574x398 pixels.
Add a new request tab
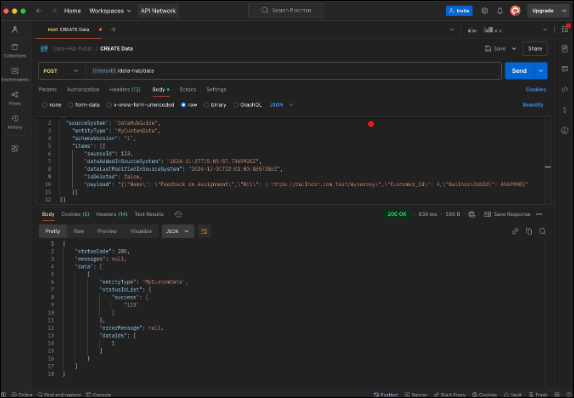(x=113, y=29)
